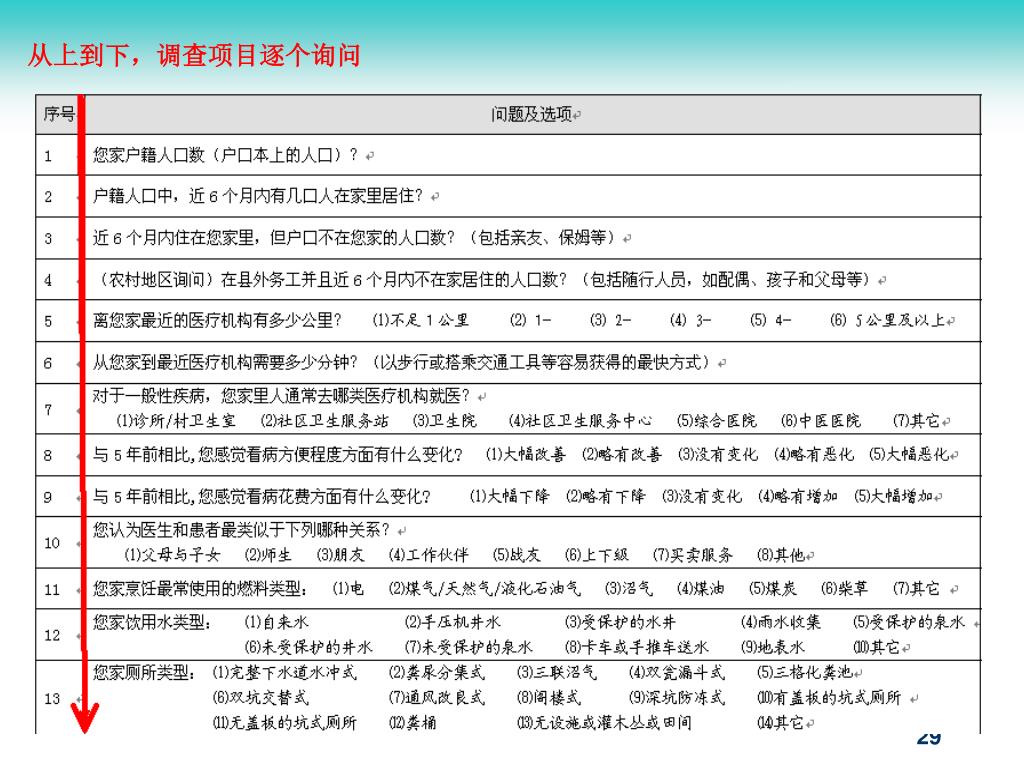Select option '(2)略有下降'

pyautogui.click(x=605, y=496)
